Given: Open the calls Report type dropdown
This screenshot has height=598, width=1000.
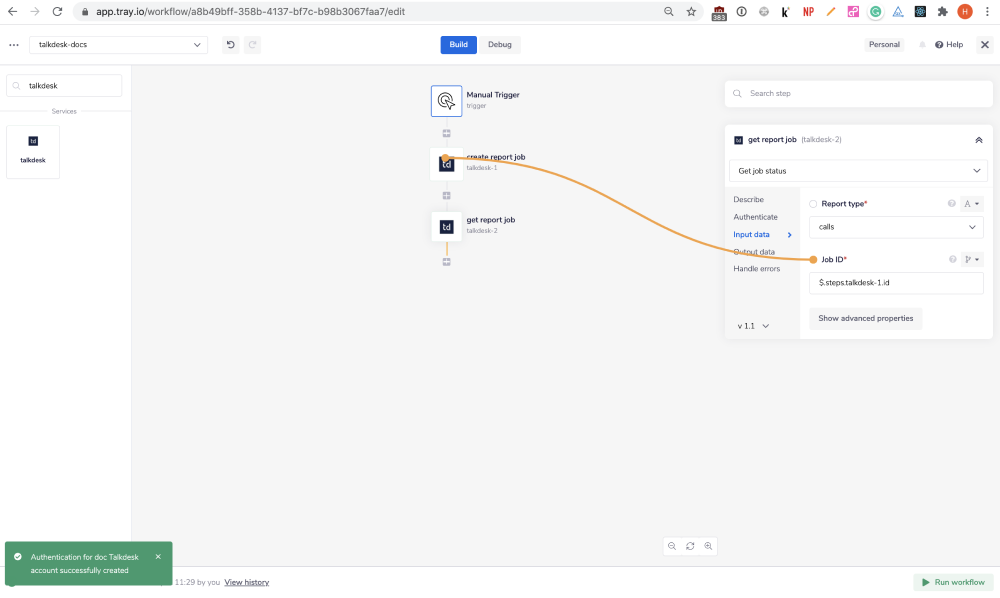Looking at the screenshot, I should pos(895,227).
